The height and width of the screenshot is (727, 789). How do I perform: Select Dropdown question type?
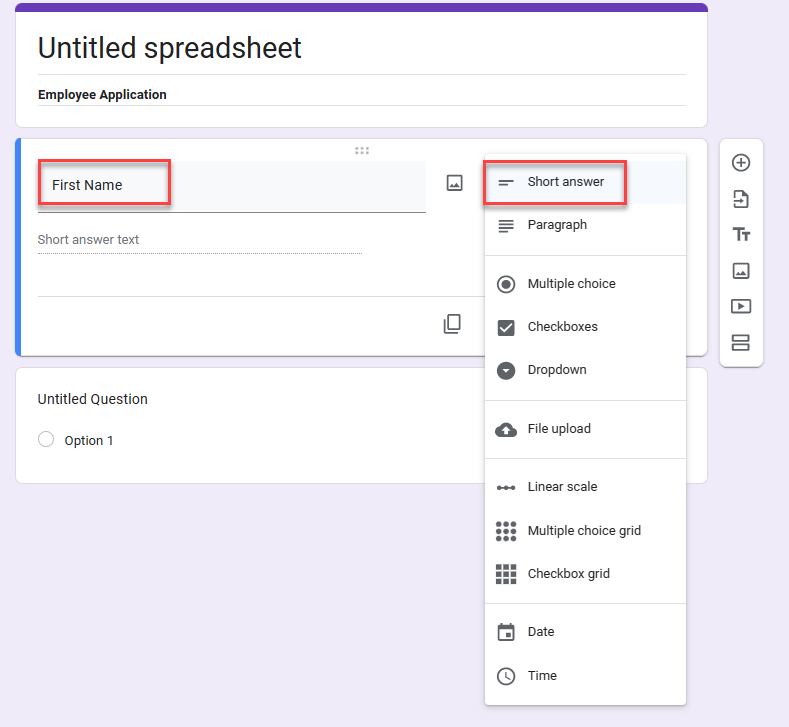pyautogui.click(x=557, y=370)
